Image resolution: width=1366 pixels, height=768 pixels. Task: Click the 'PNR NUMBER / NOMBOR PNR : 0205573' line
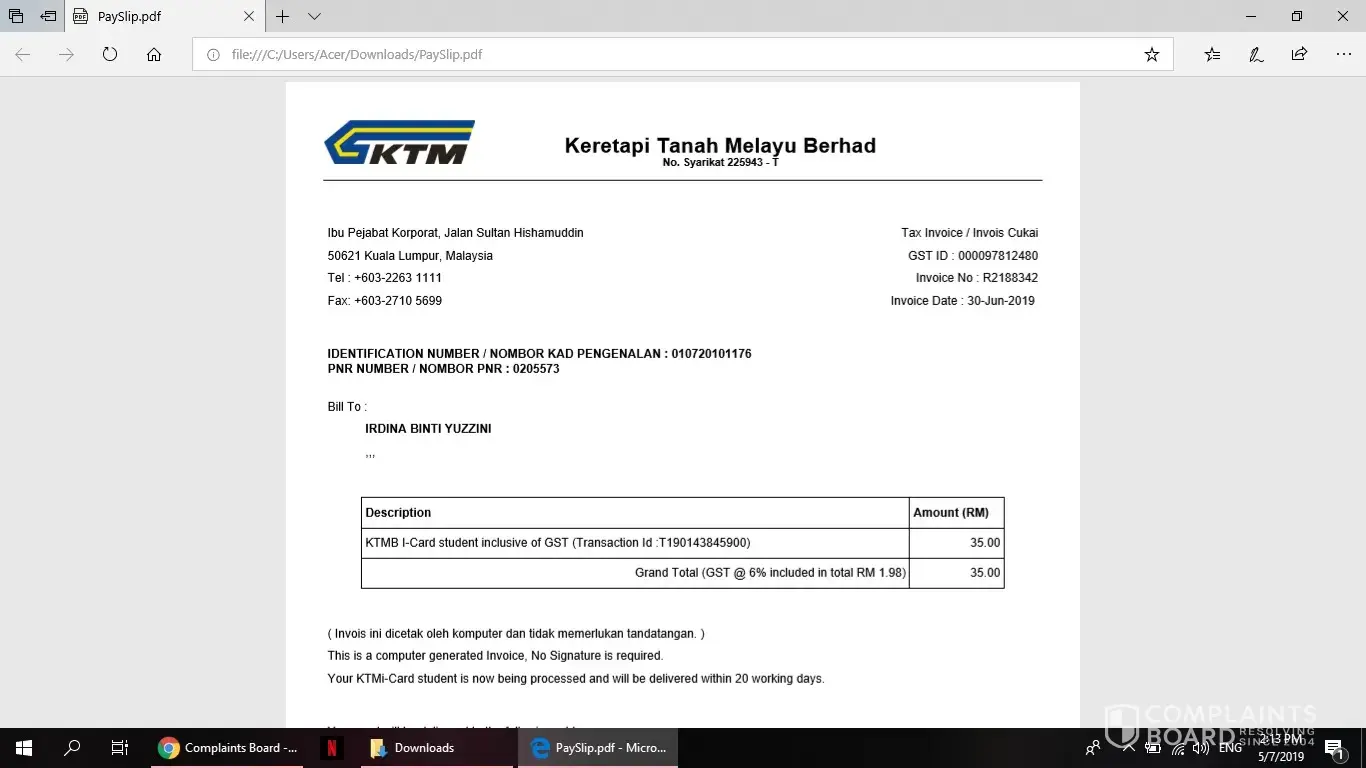pos(444,369)
